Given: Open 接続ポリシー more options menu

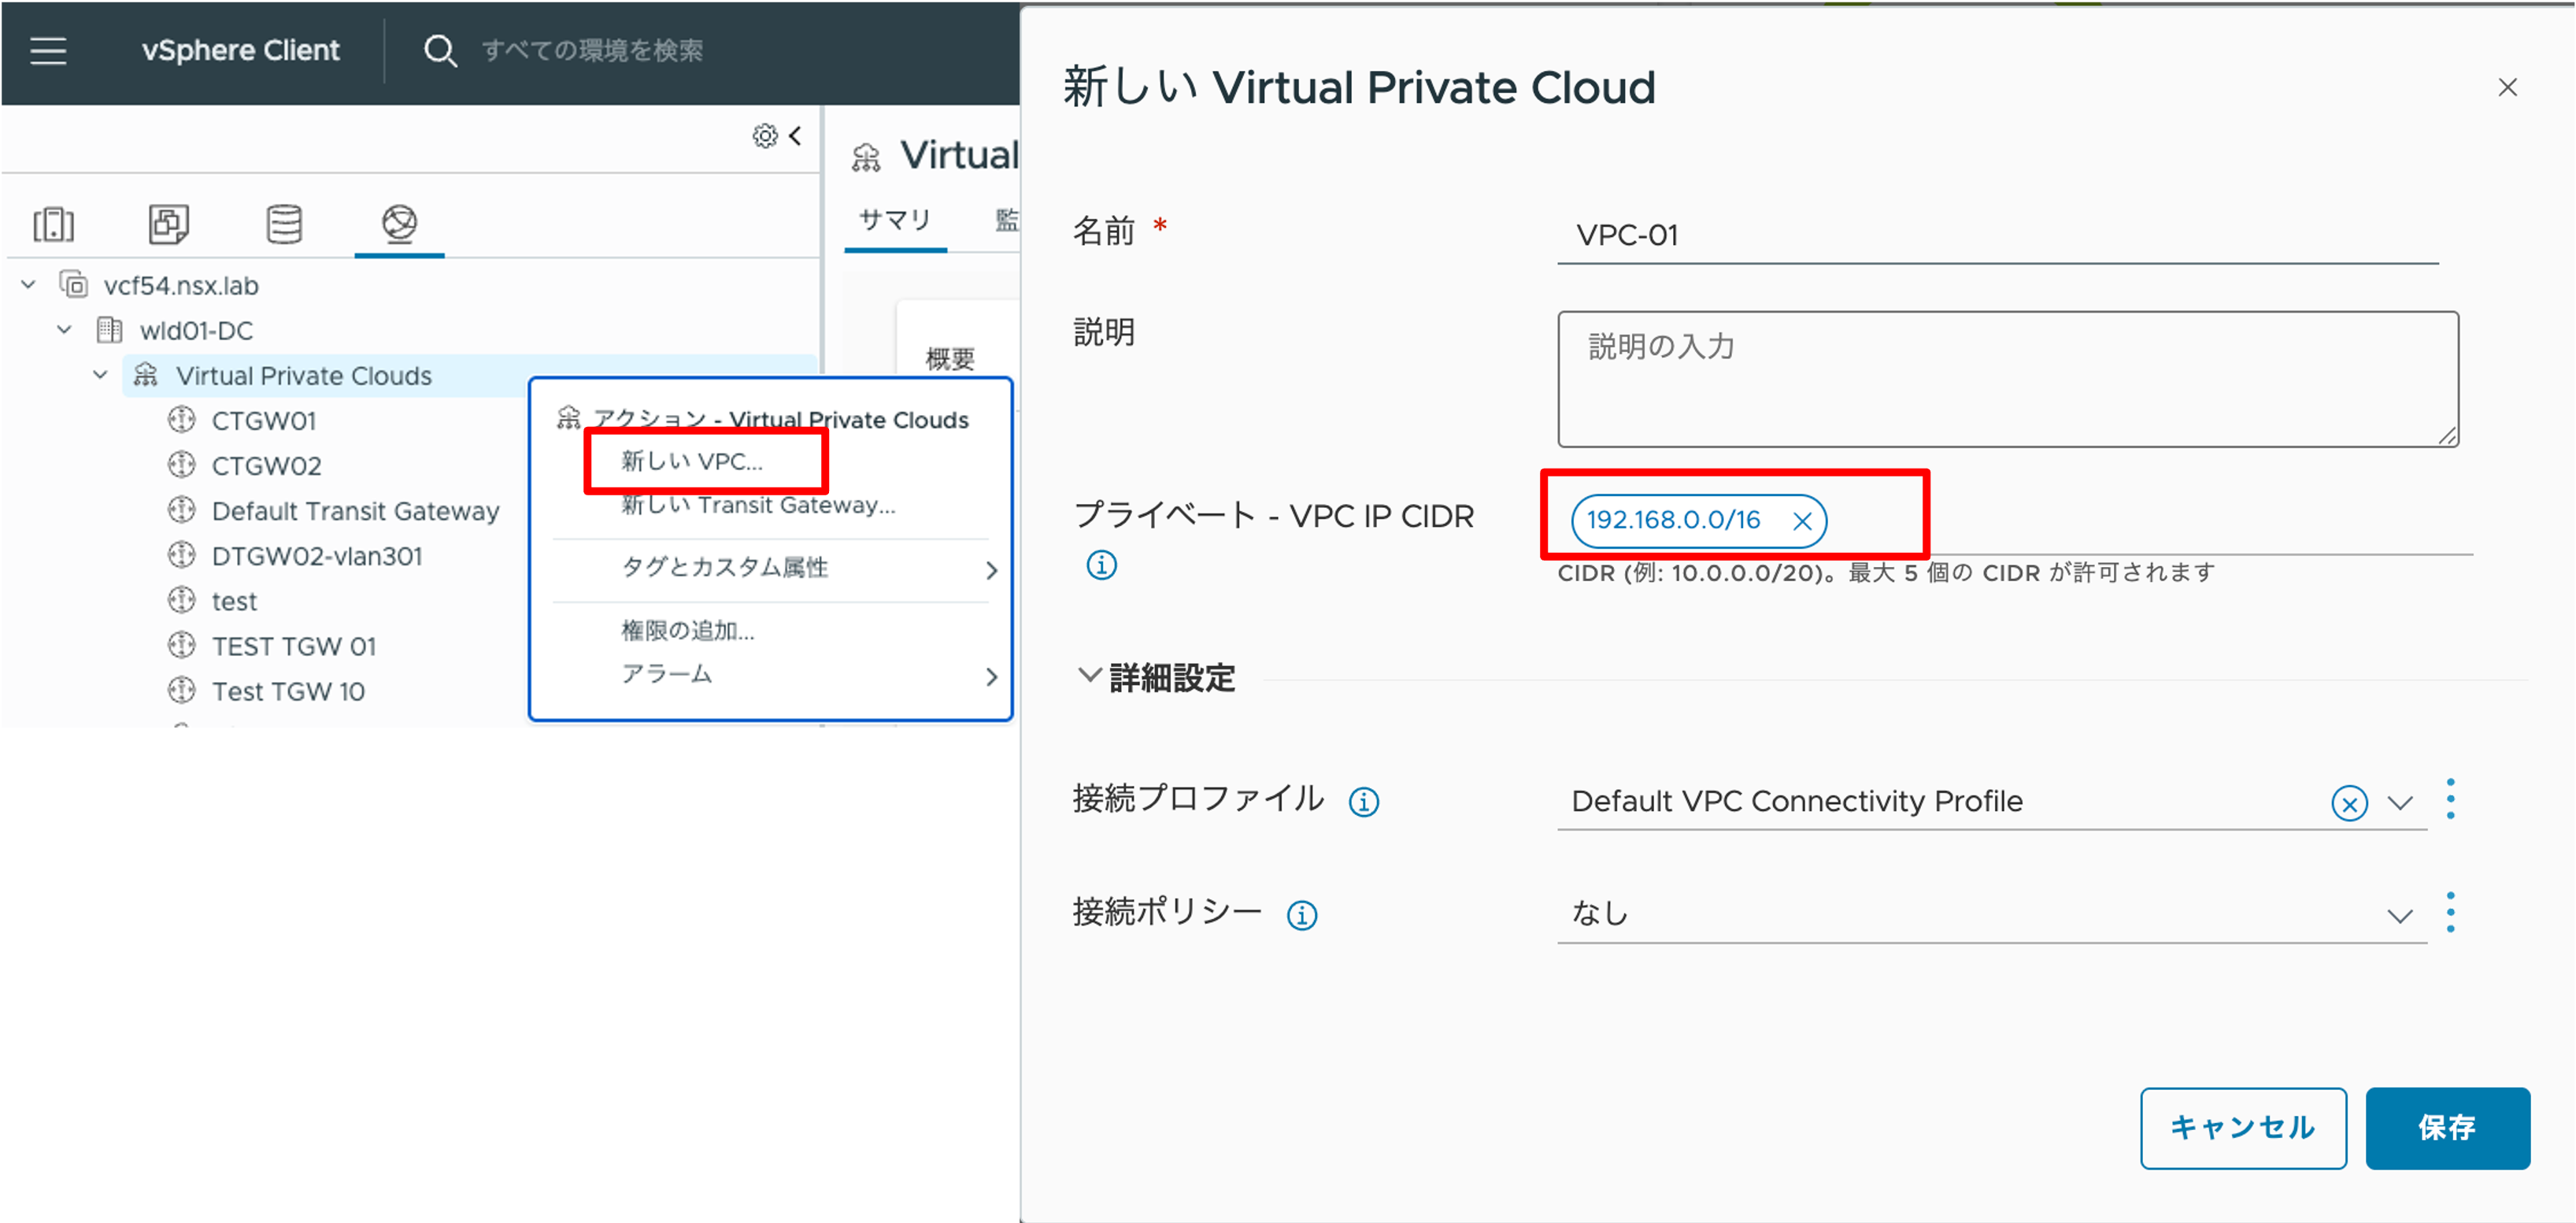Looking at the screenshot, I should tap(2450, 912).
